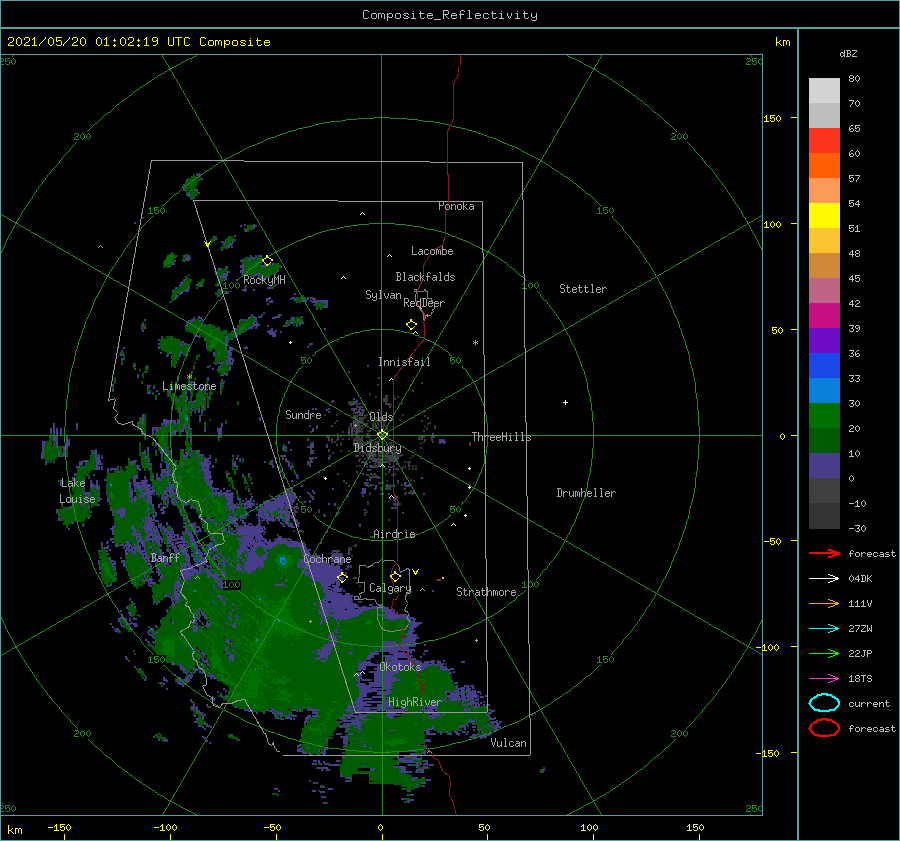Pick the magenta swatch between 42 and 39
Viewport: 900px width, 841px height.
click(824, 316)
